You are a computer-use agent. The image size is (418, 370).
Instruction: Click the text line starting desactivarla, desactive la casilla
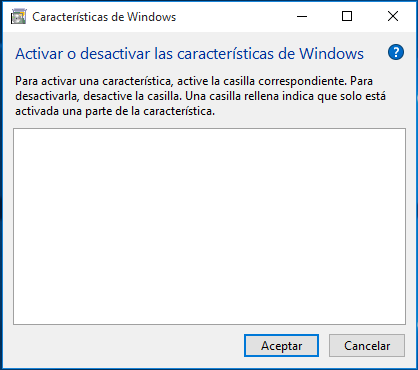200,96
